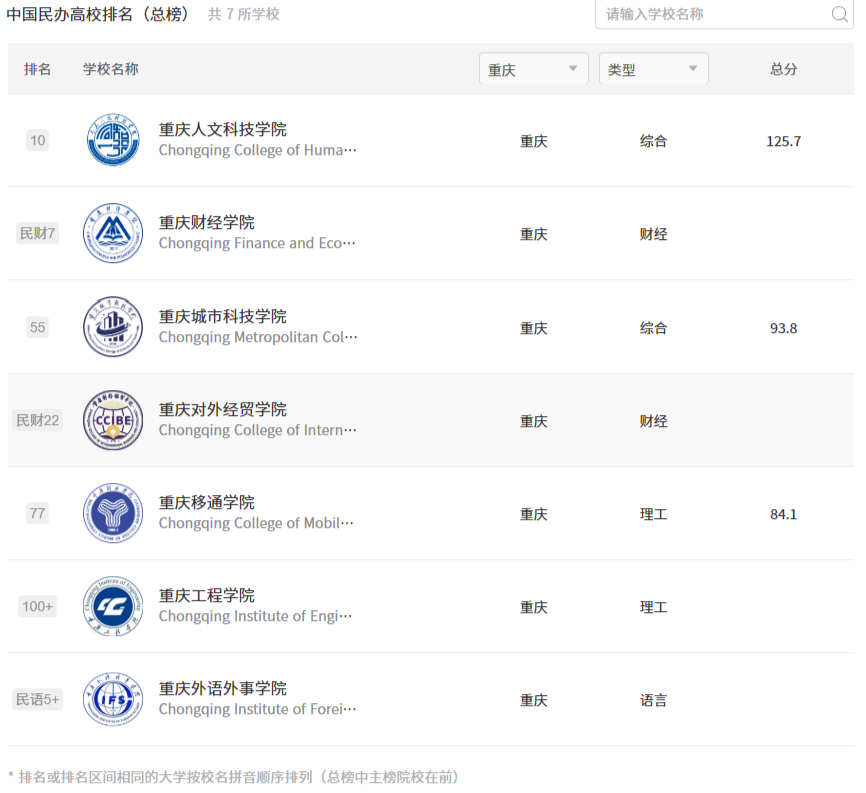Click 理工 type in 重庆移通学院 row
Image resolution: width=866 pixels, height=793 pixels.
point(653,514)
